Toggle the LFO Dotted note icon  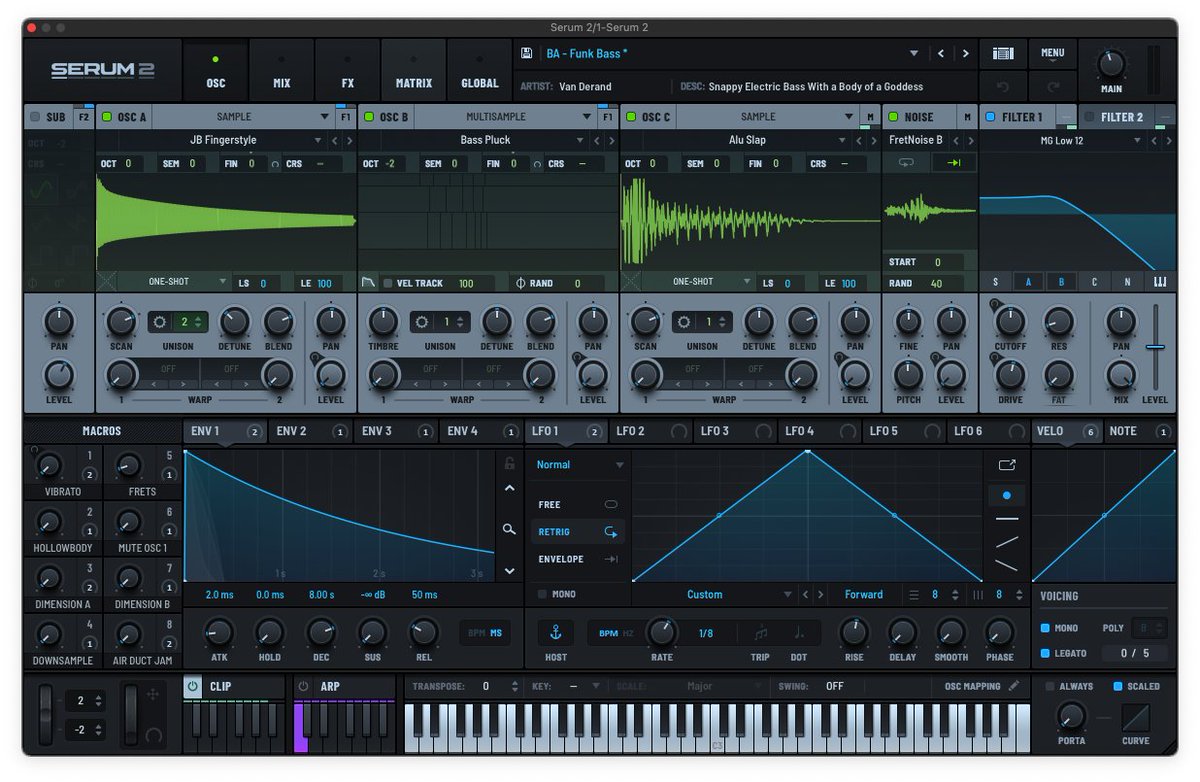click(799, 632)
